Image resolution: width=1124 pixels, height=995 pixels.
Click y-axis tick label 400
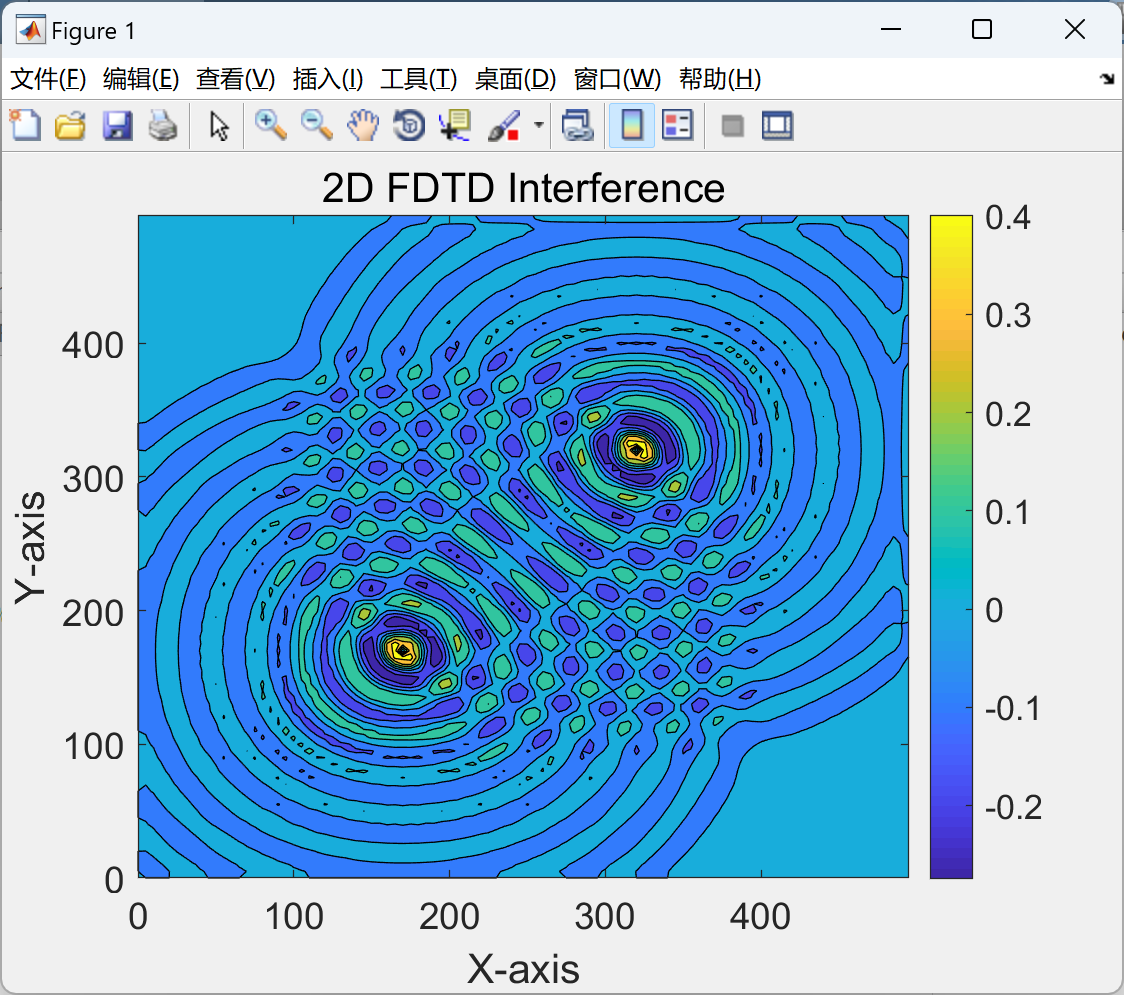pos(92,345)
